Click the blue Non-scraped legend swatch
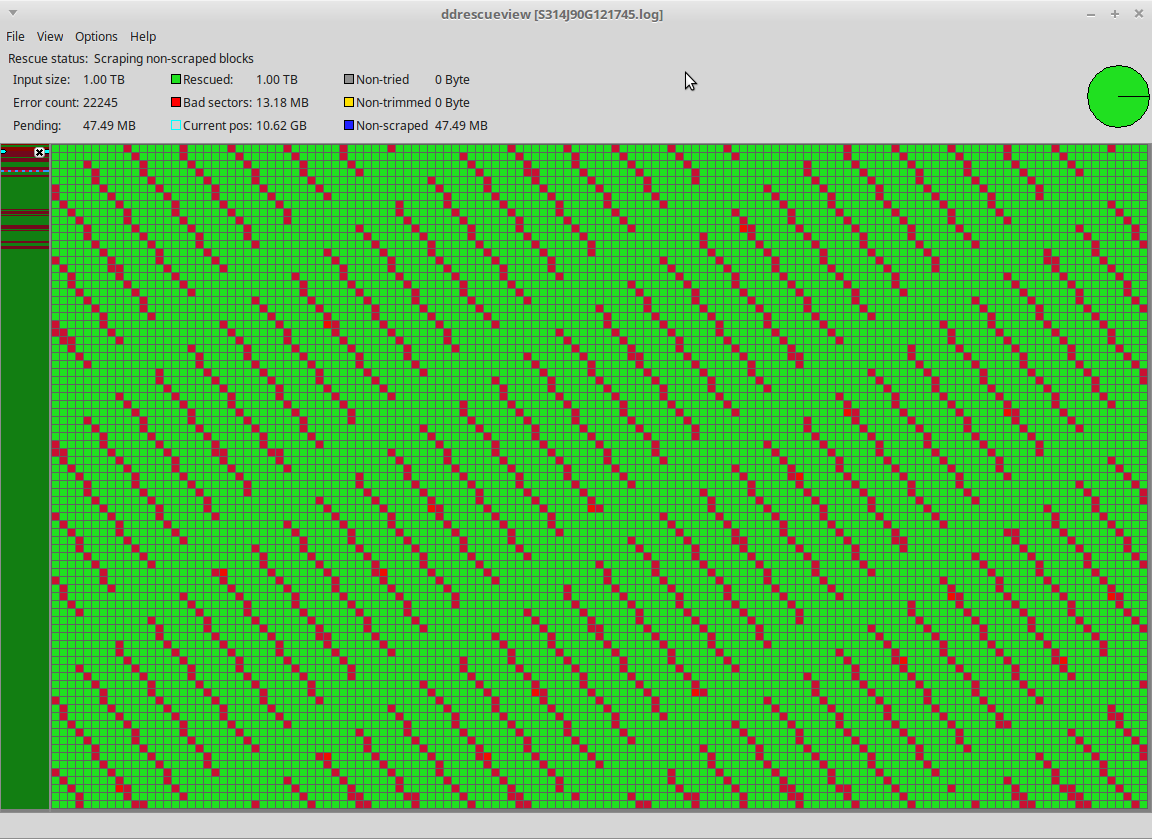1152x839 pixels. click(x=349, y=126)
